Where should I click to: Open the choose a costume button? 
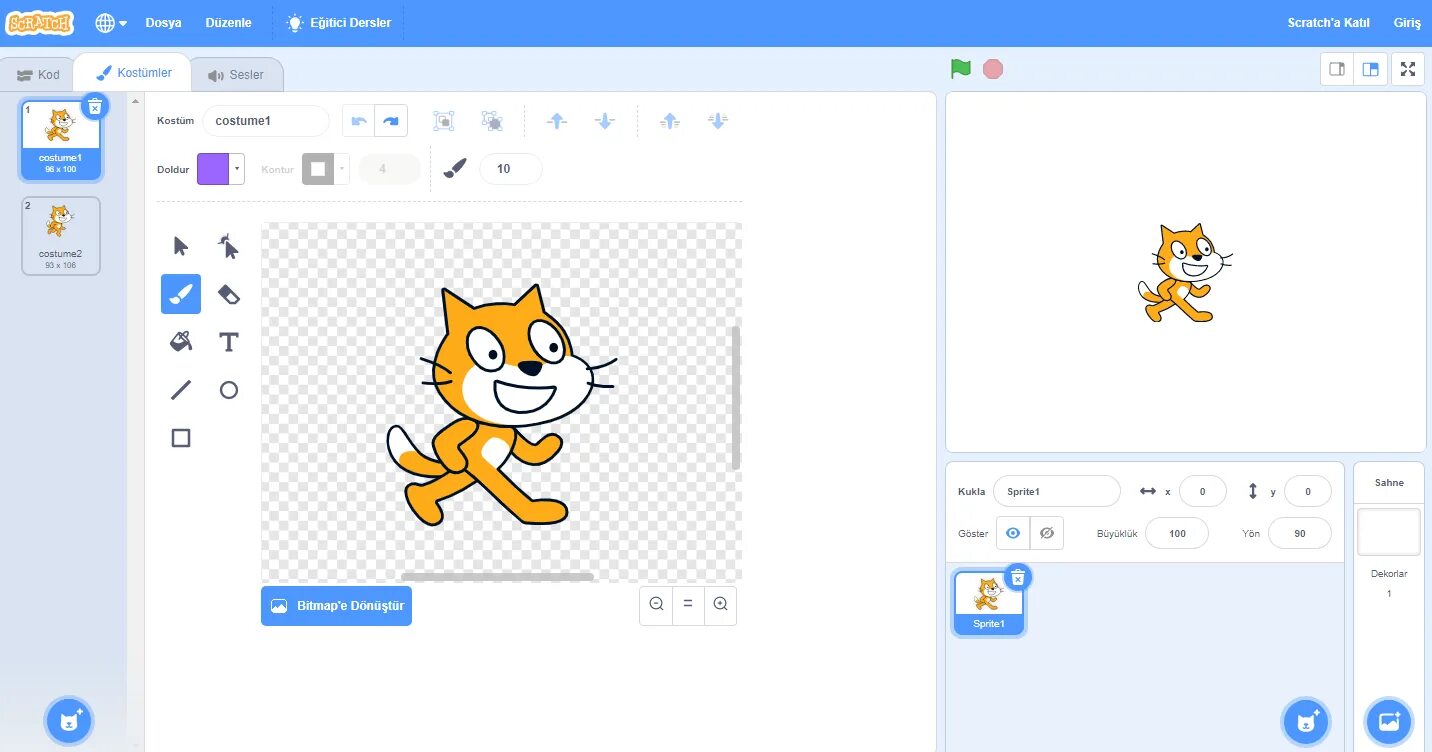click(x=70, y=720)
